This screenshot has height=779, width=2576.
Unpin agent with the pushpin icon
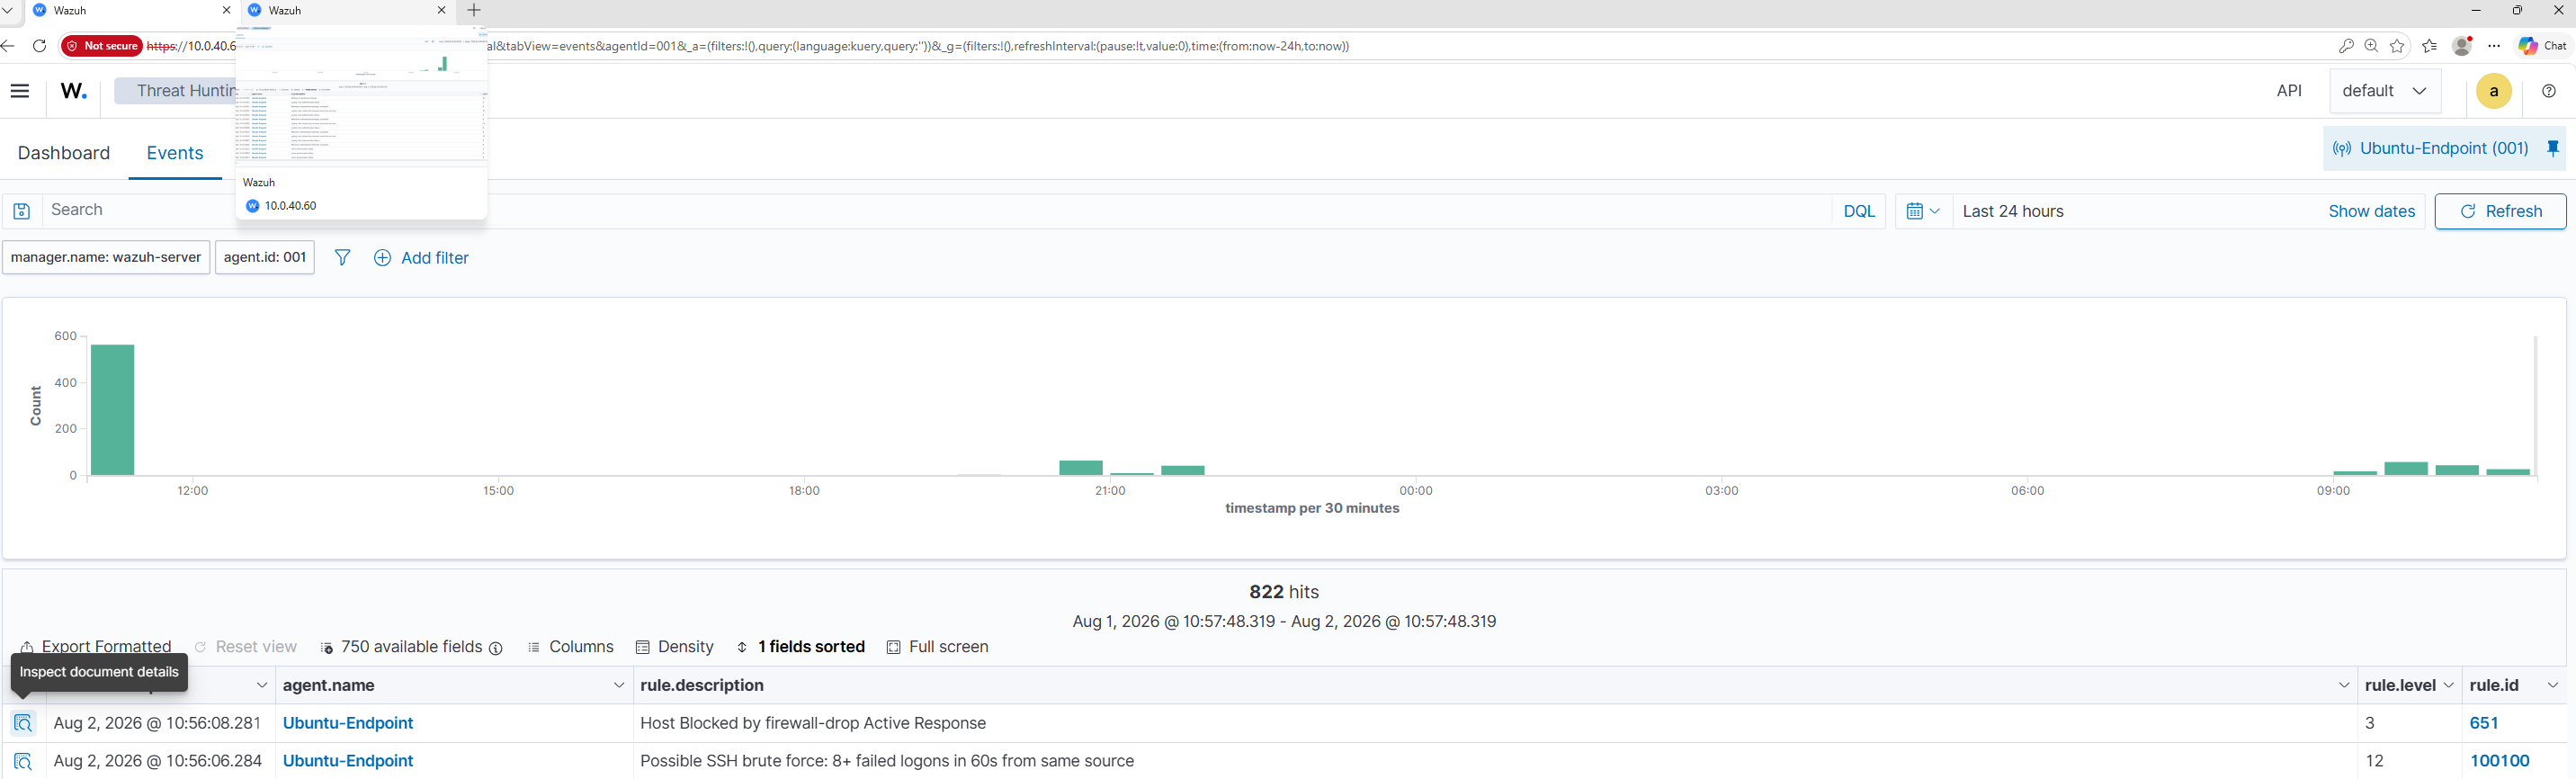click(2553, 148)
